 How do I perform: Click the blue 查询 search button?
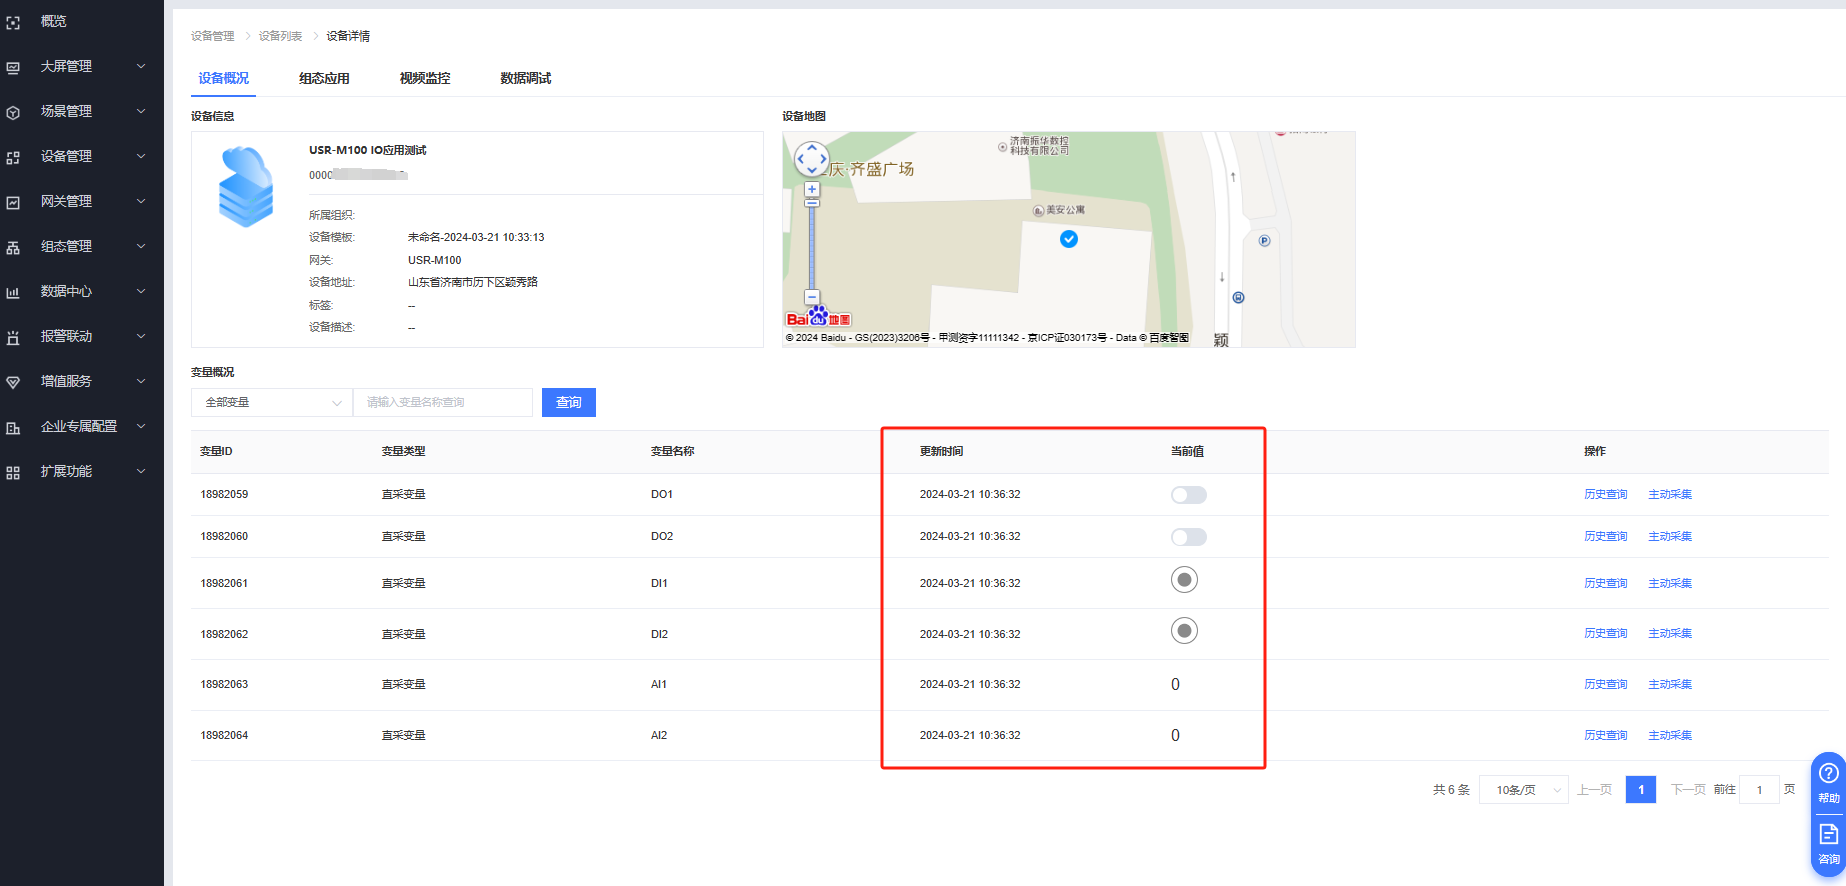click(x=568, y=402)
